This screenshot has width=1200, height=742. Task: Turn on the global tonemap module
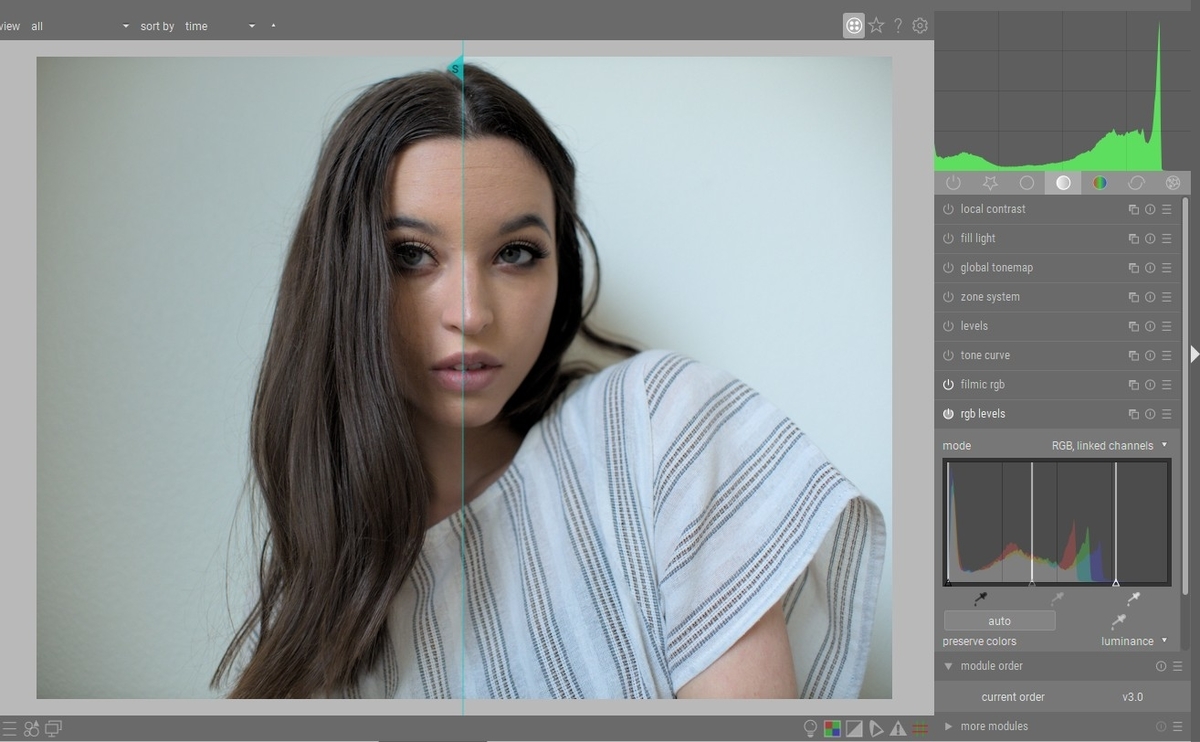click(948, 267)
